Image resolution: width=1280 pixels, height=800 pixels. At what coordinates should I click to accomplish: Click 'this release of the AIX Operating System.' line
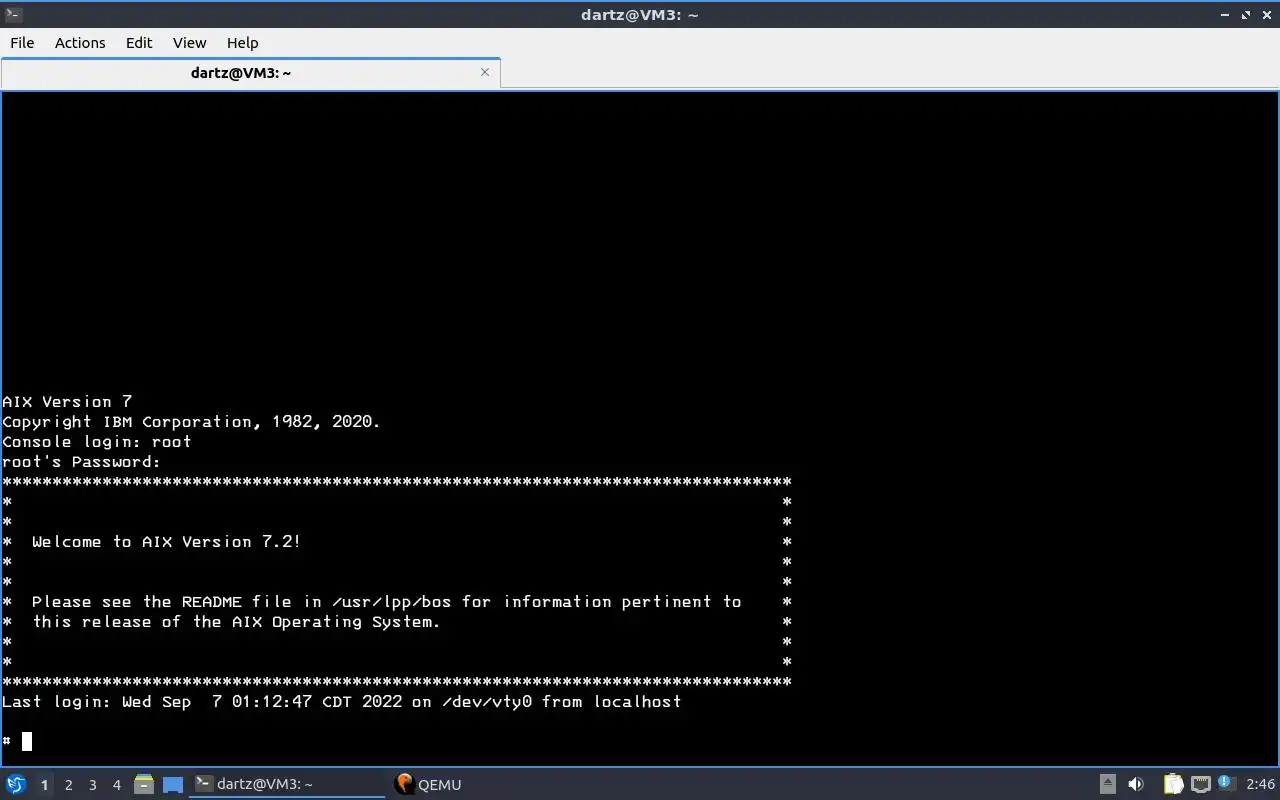coord(236,622)
